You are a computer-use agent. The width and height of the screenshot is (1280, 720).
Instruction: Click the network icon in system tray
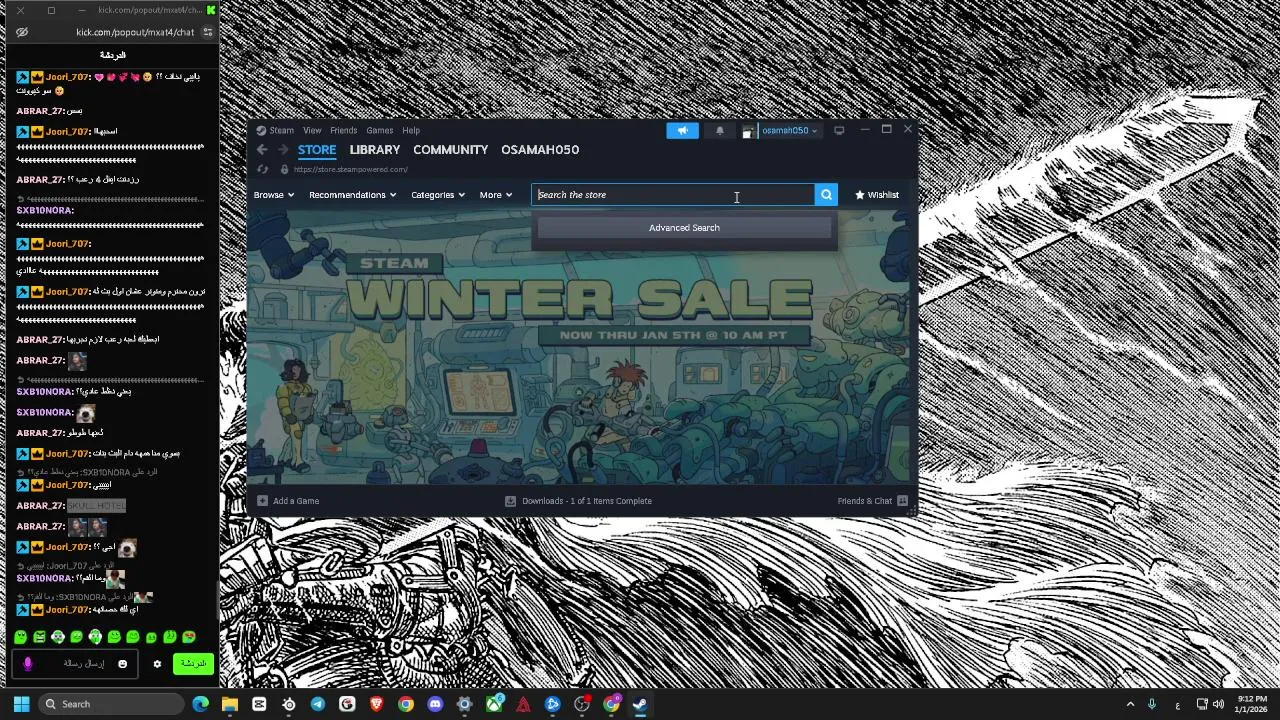[x=1202, y=704]
